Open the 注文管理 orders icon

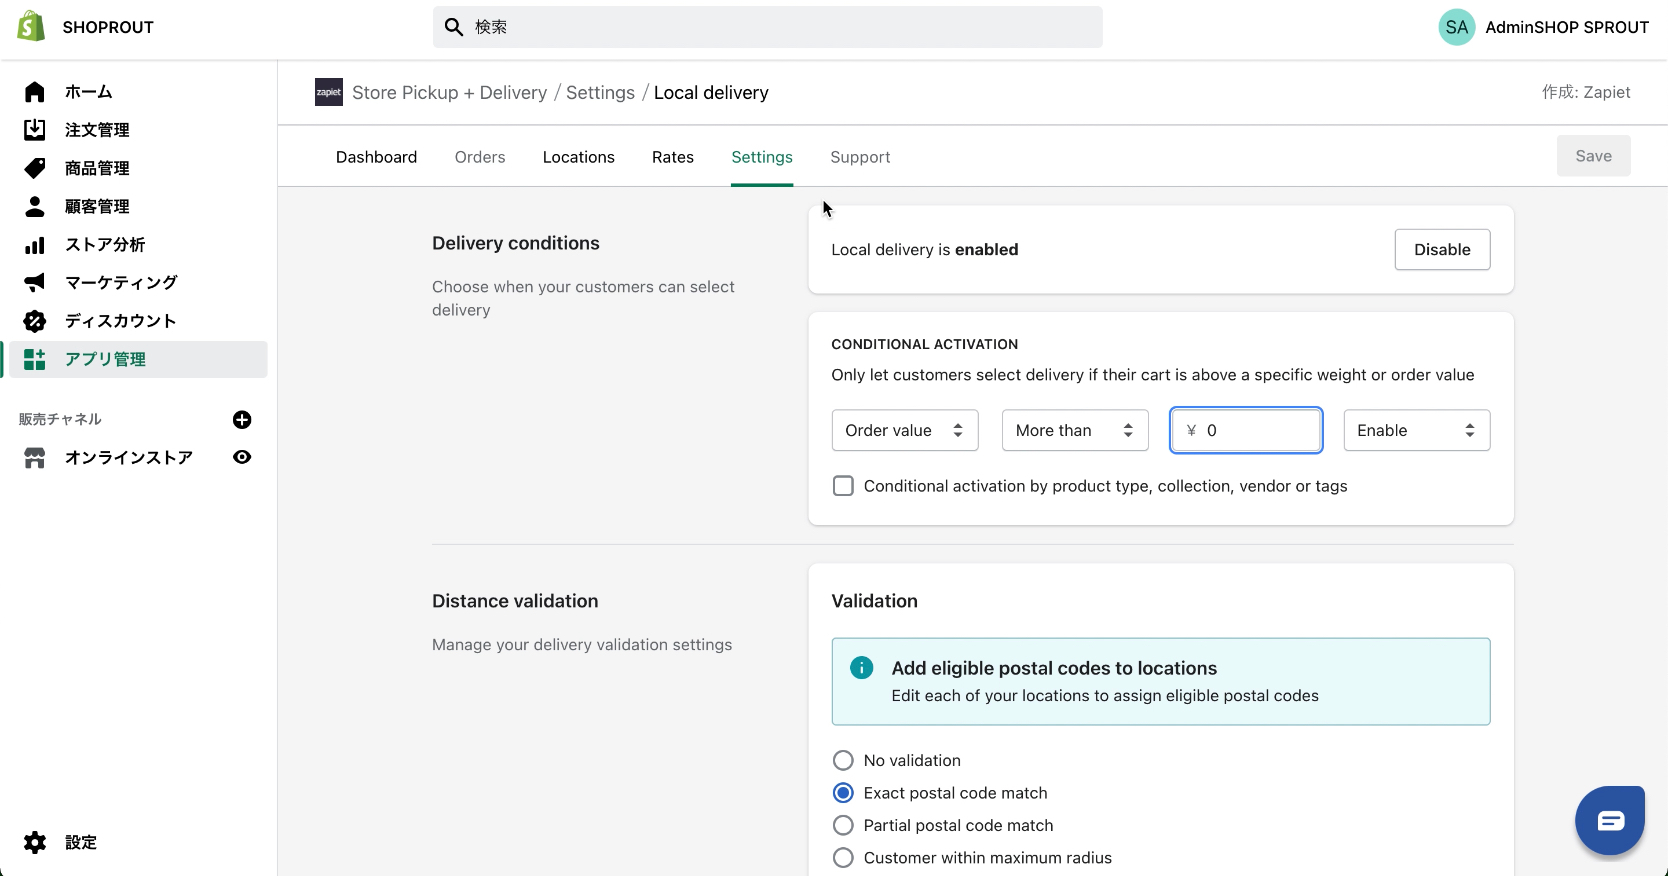pos(35,130)
